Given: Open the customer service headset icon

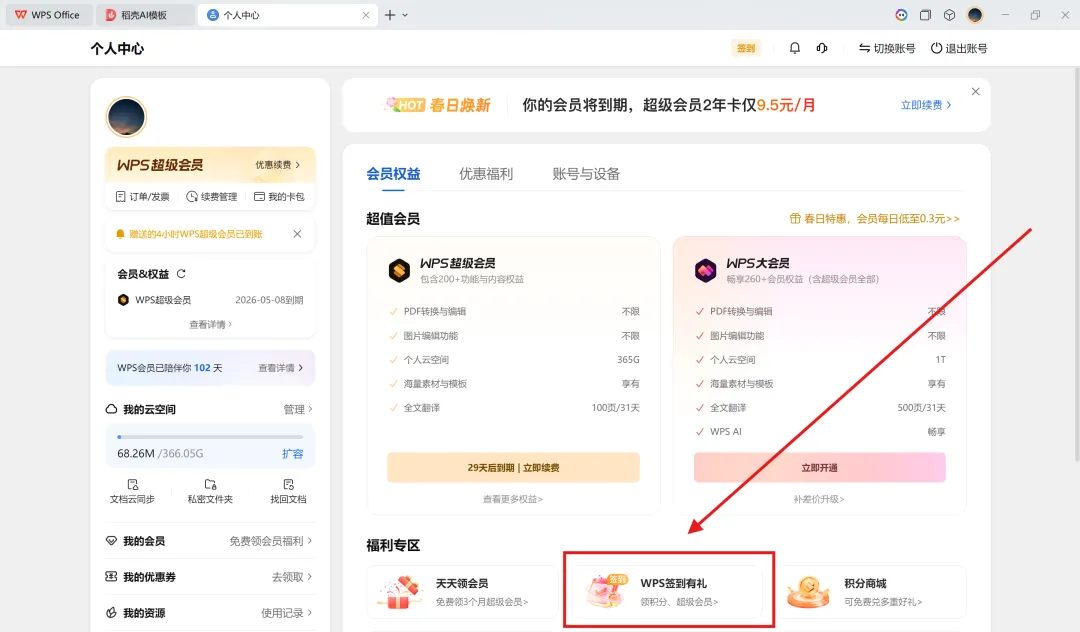Looking at the screenshot, I should (822, 48).
